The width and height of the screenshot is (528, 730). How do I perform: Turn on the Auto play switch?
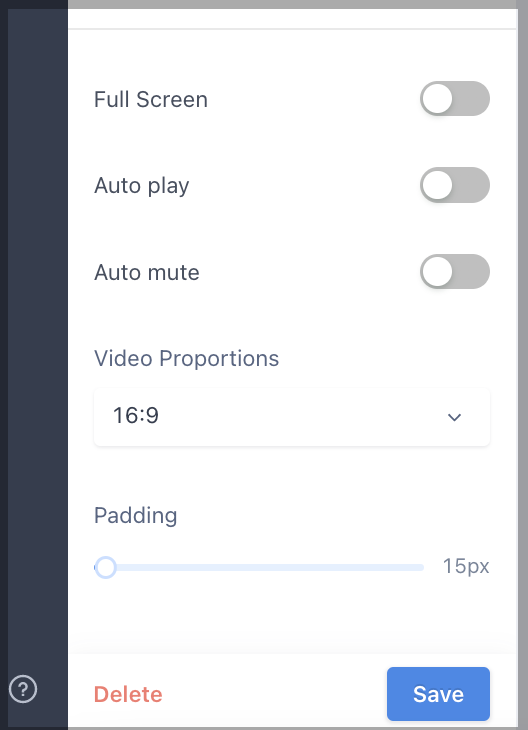pyautogui.click(x=454, y=185)
